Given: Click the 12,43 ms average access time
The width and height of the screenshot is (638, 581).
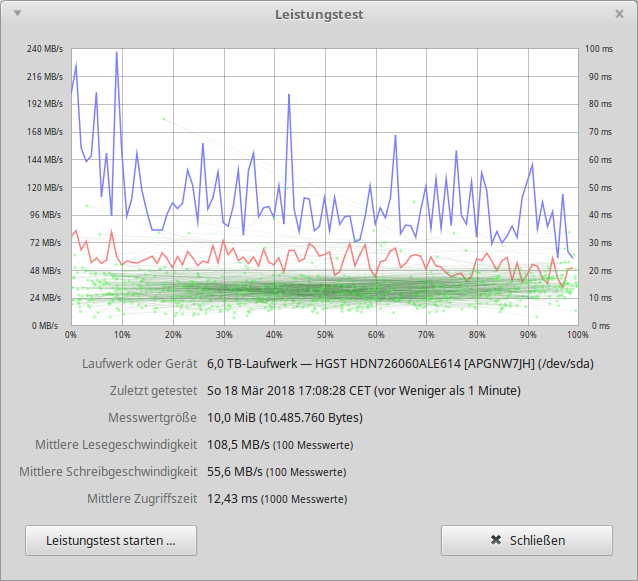Looking at the screenshot, I should [231, 498].
